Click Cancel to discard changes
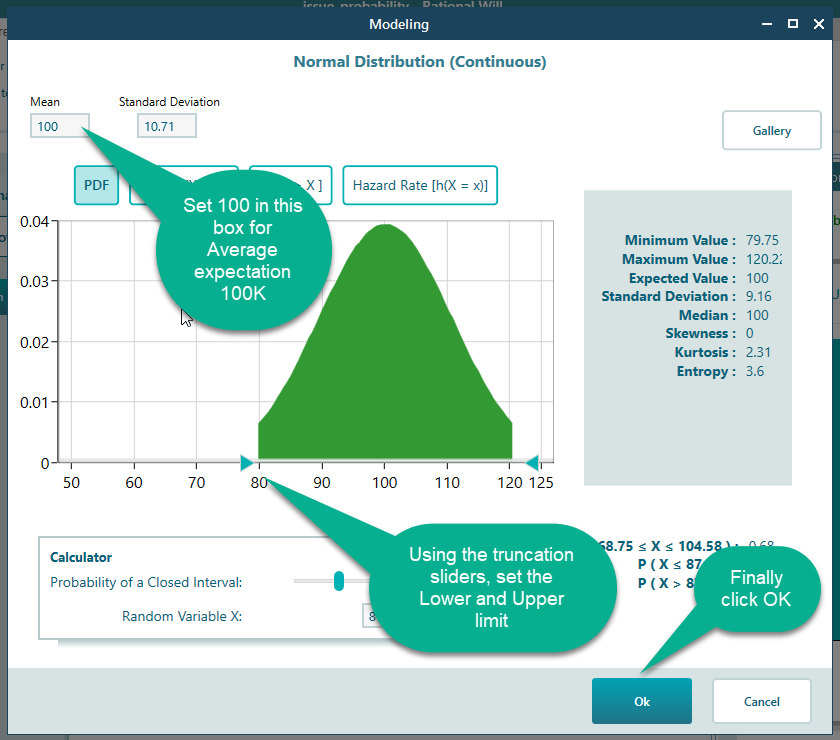 coord(761,701)
